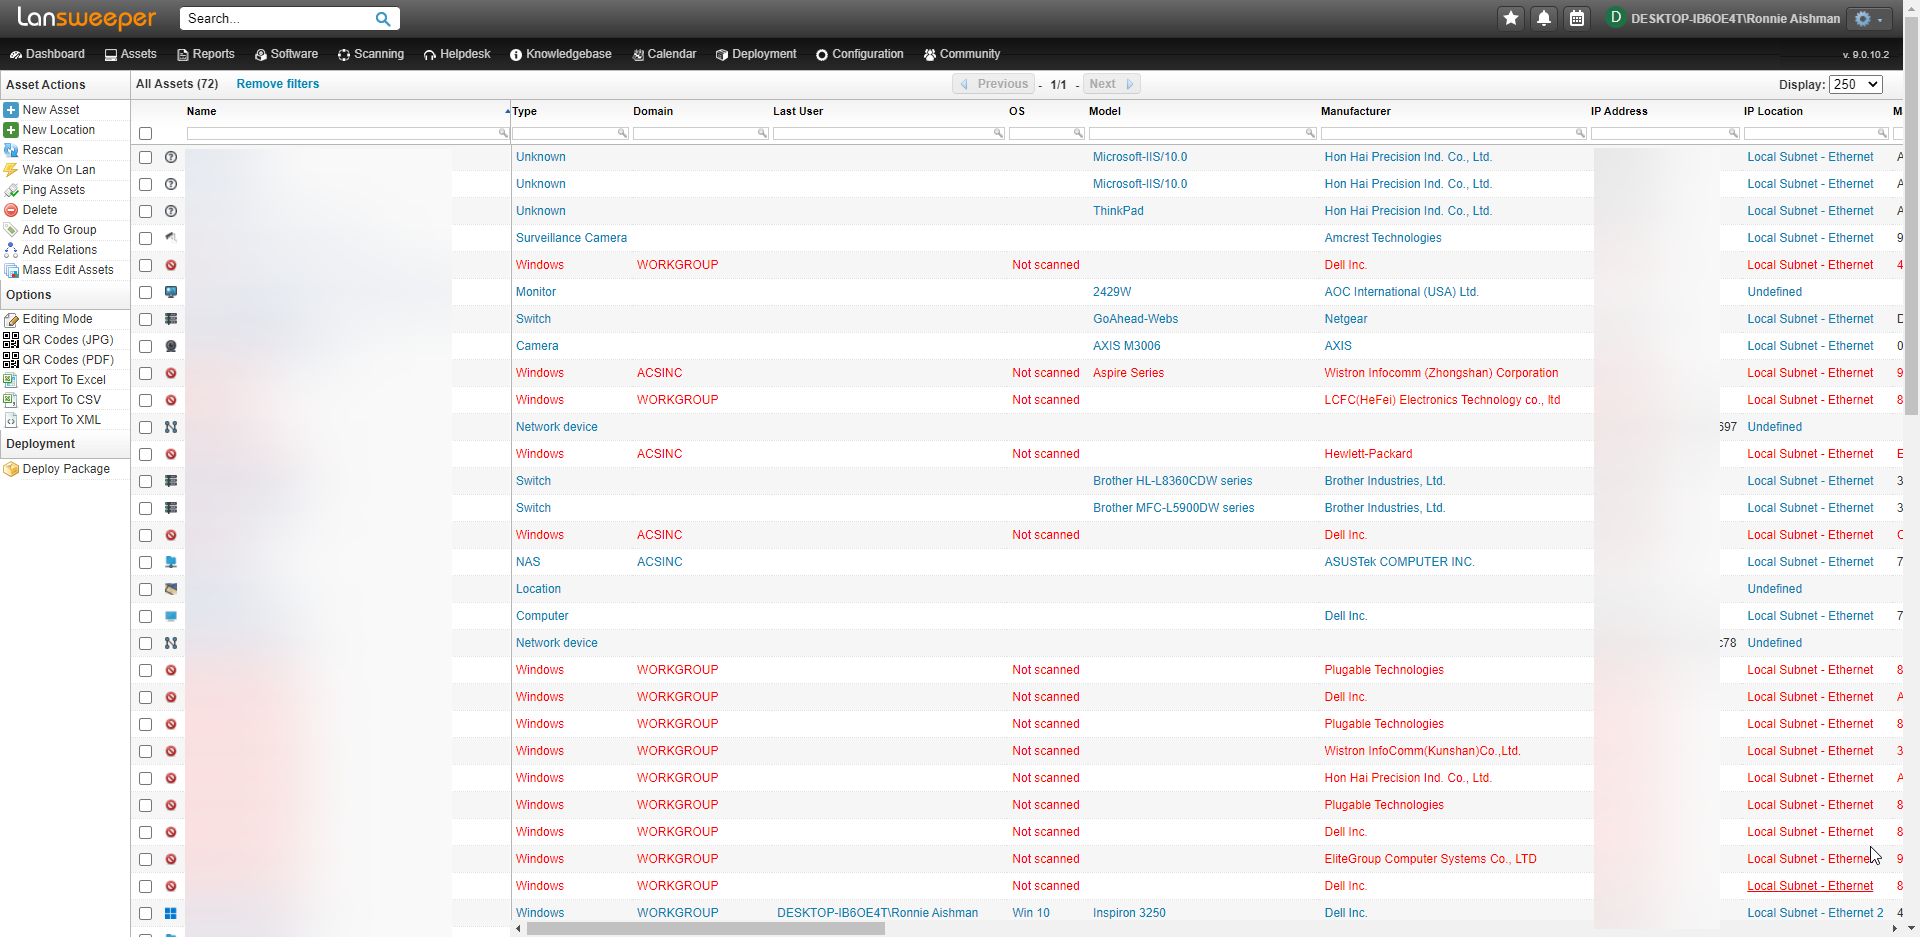Click the New Asset plus icon

pyautogui.click(x=11, y=110)
